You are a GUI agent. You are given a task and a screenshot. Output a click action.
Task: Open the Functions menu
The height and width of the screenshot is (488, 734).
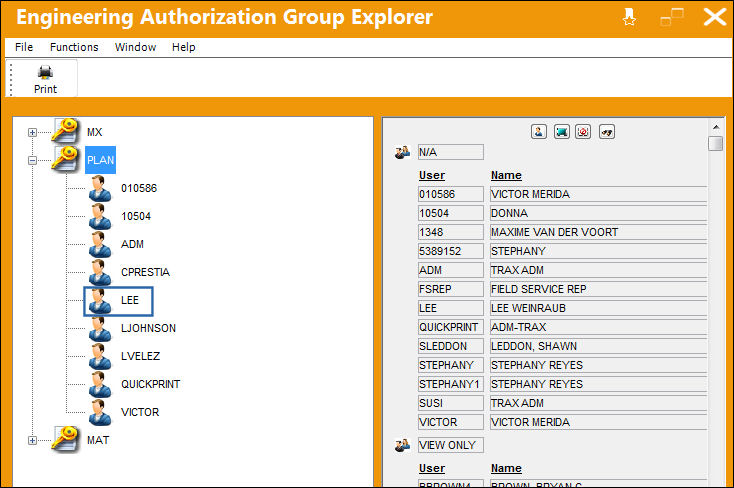point(74,47)
